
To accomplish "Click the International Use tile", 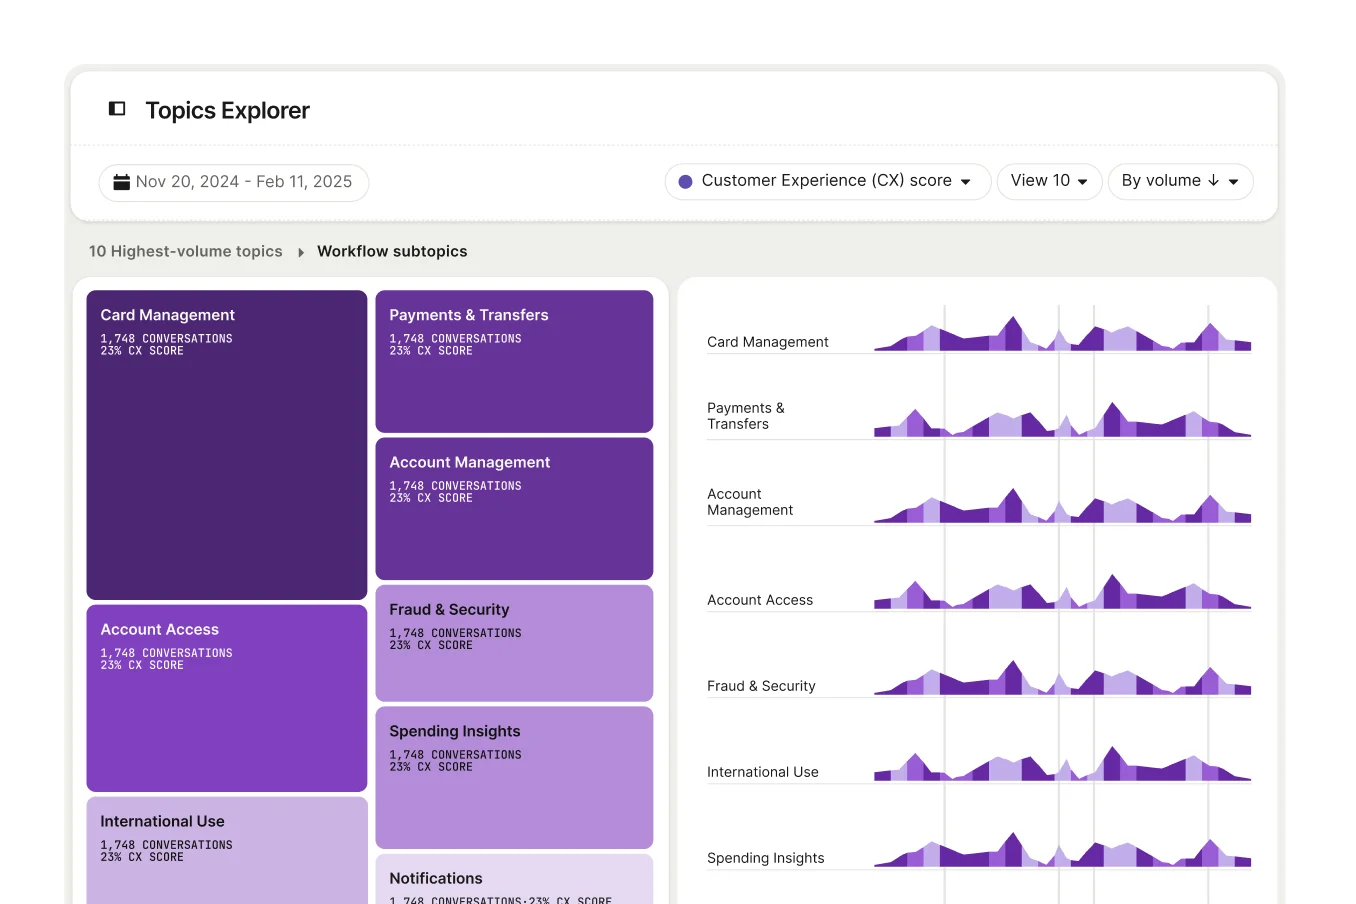I will tap(227, 851).
